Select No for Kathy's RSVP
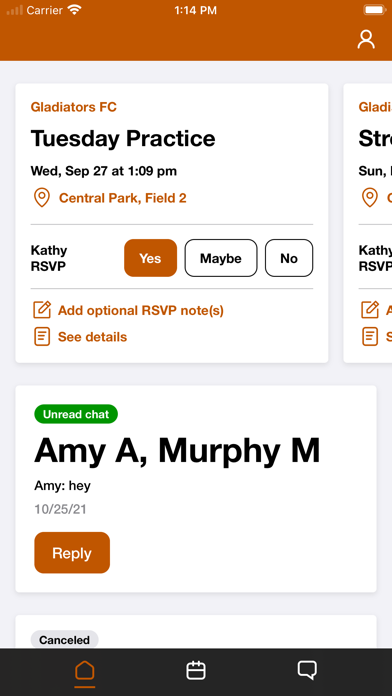 pos(289,258)
